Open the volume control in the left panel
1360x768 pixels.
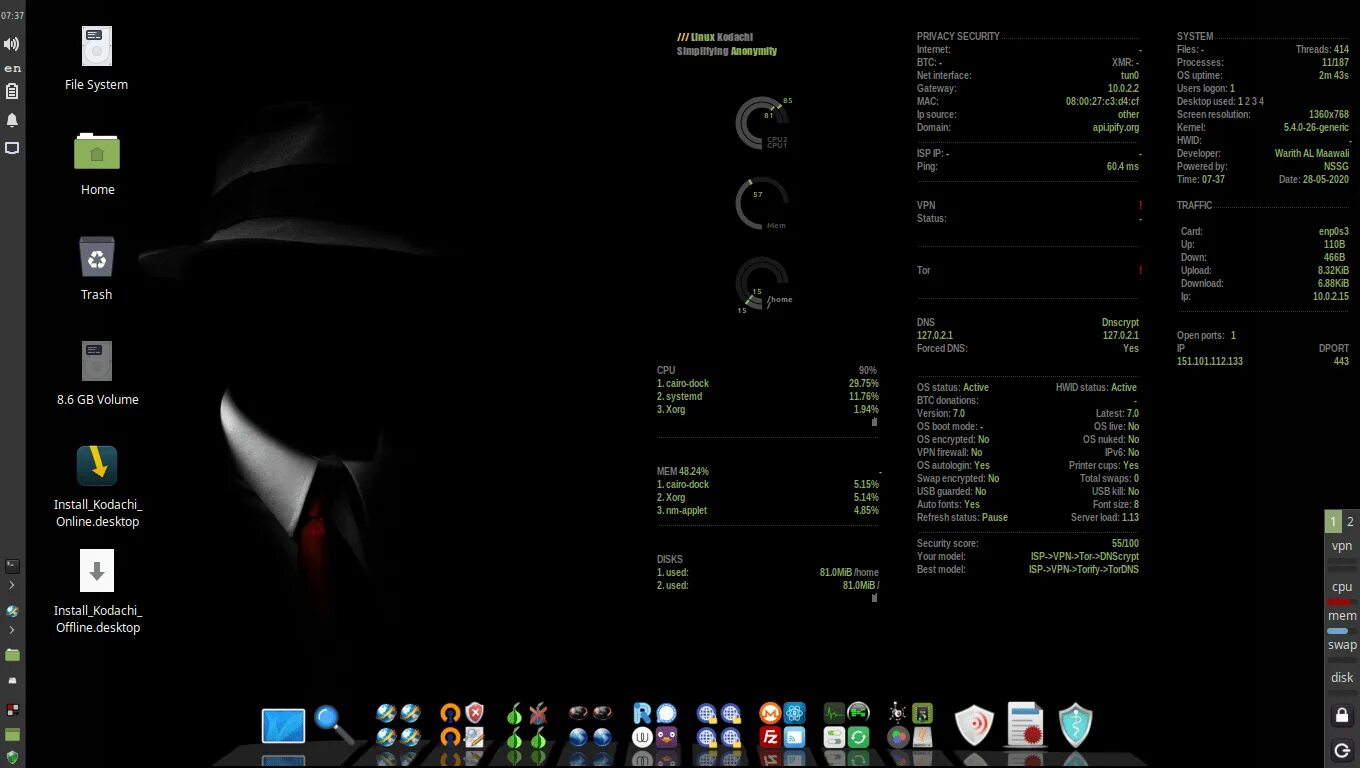coord(12,44)
